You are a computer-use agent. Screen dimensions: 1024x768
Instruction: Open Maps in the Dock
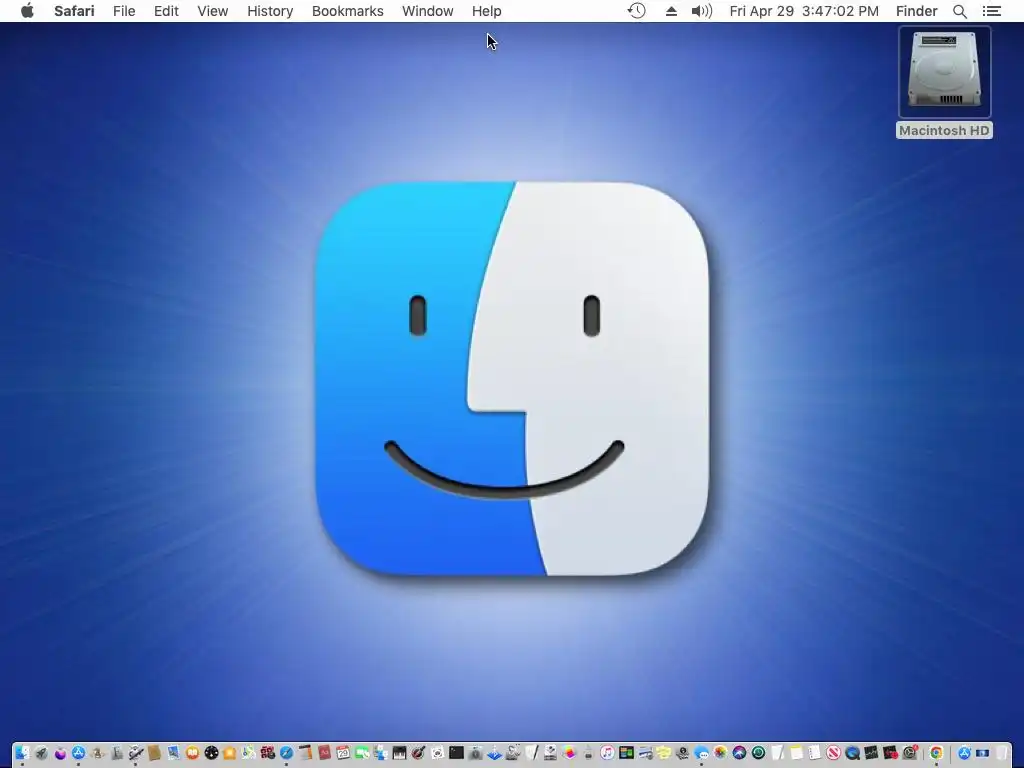tap(248, 753)
